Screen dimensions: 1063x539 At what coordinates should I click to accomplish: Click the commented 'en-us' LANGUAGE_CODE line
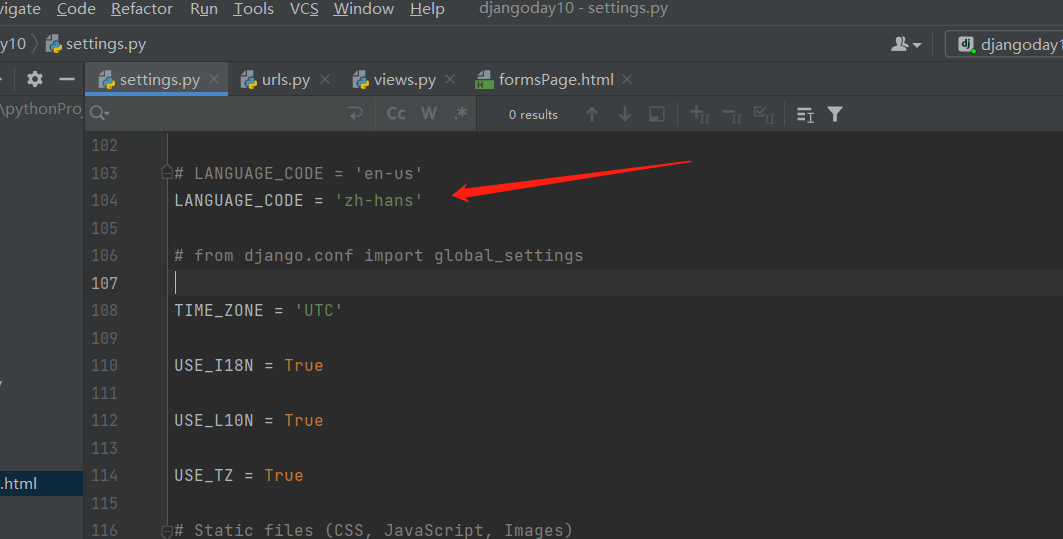tap(298, 174)
